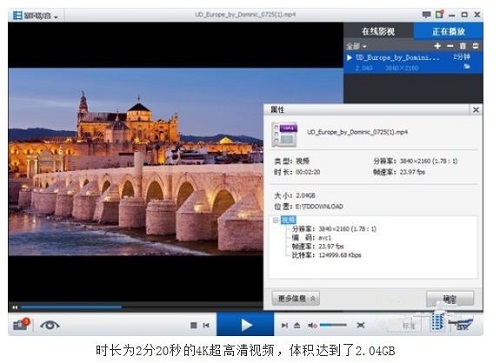The width and height of the screenshot is (500, 363).
Task: Adjust the volume slider
Action: coord(333,325)
